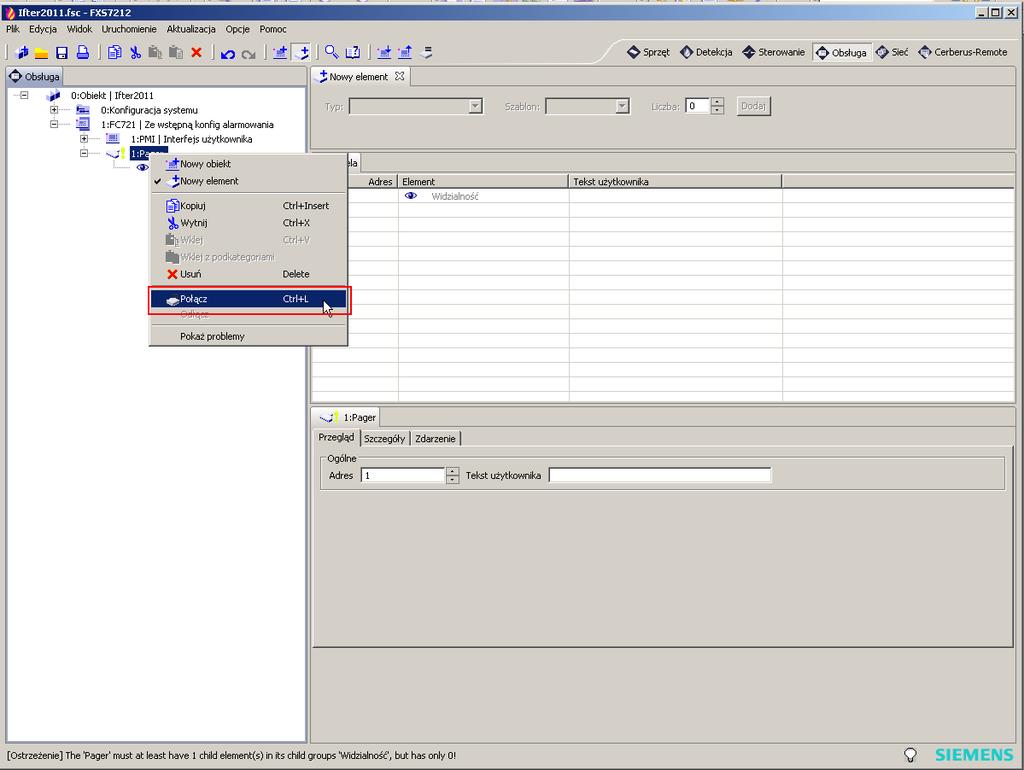This screenshot has height=770, width=1024.
Task: Switch to the Zdarzenie tab
Action: coord(435,439)
